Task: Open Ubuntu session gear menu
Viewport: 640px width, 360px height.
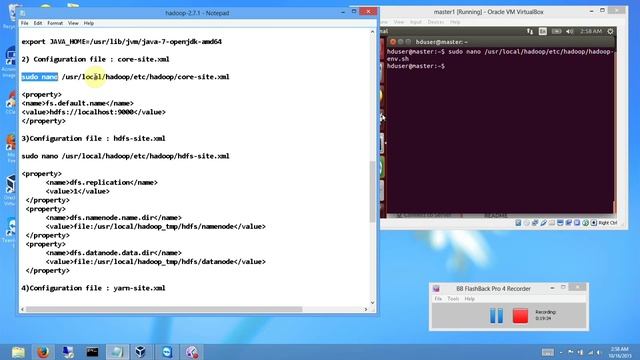Action: (610, 31)
